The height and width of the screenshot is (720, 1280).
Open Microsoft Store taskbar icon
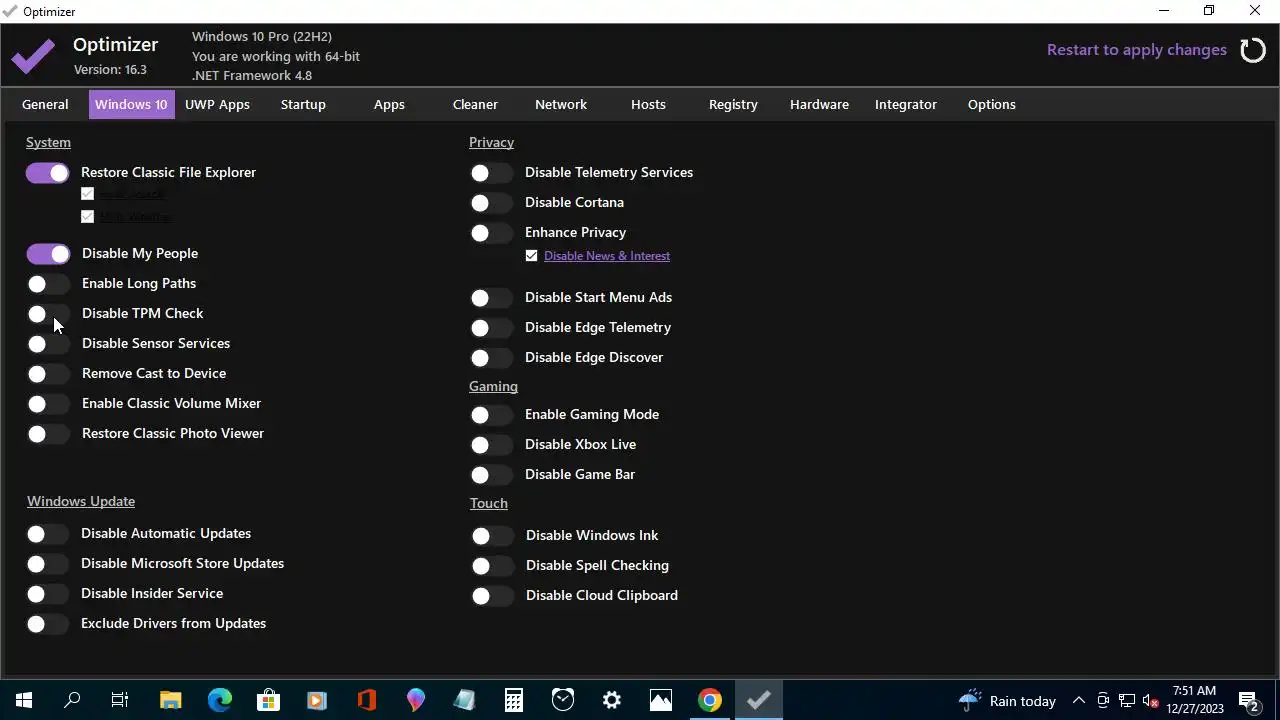point(269,700)
